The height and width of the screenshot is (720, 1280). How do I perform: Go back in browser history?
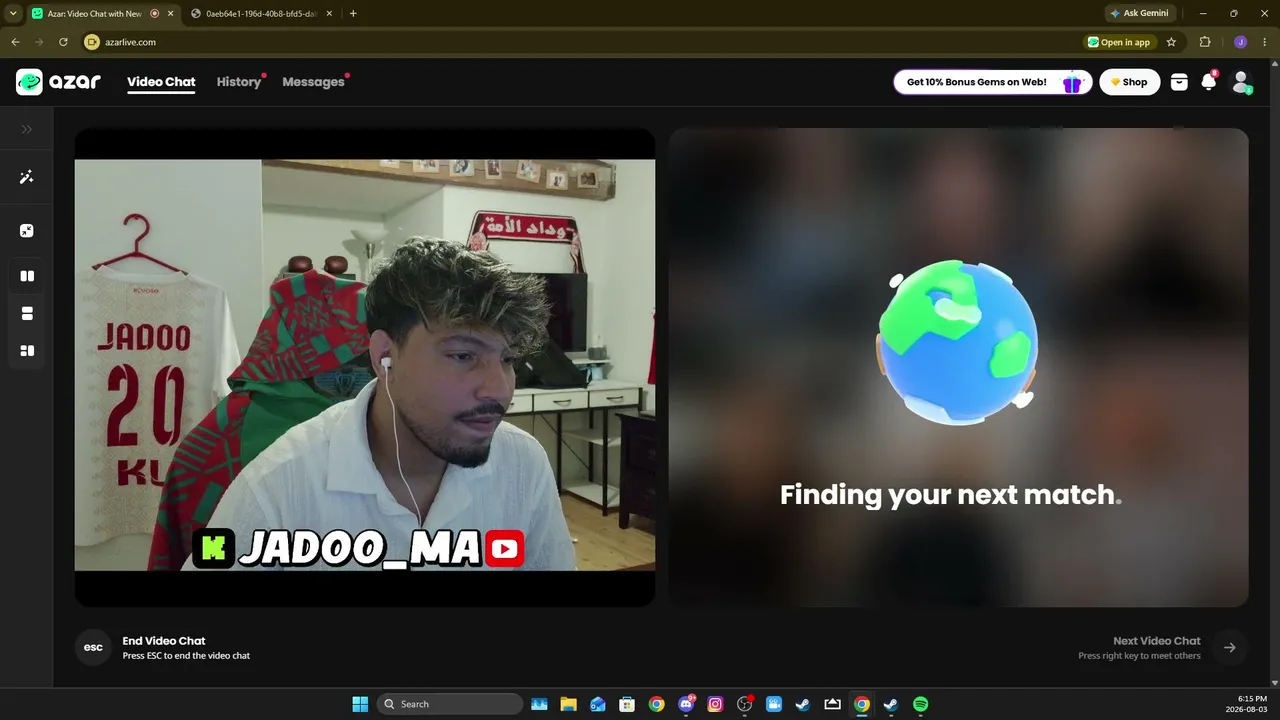pyautogui.click(x=15, y=42)
